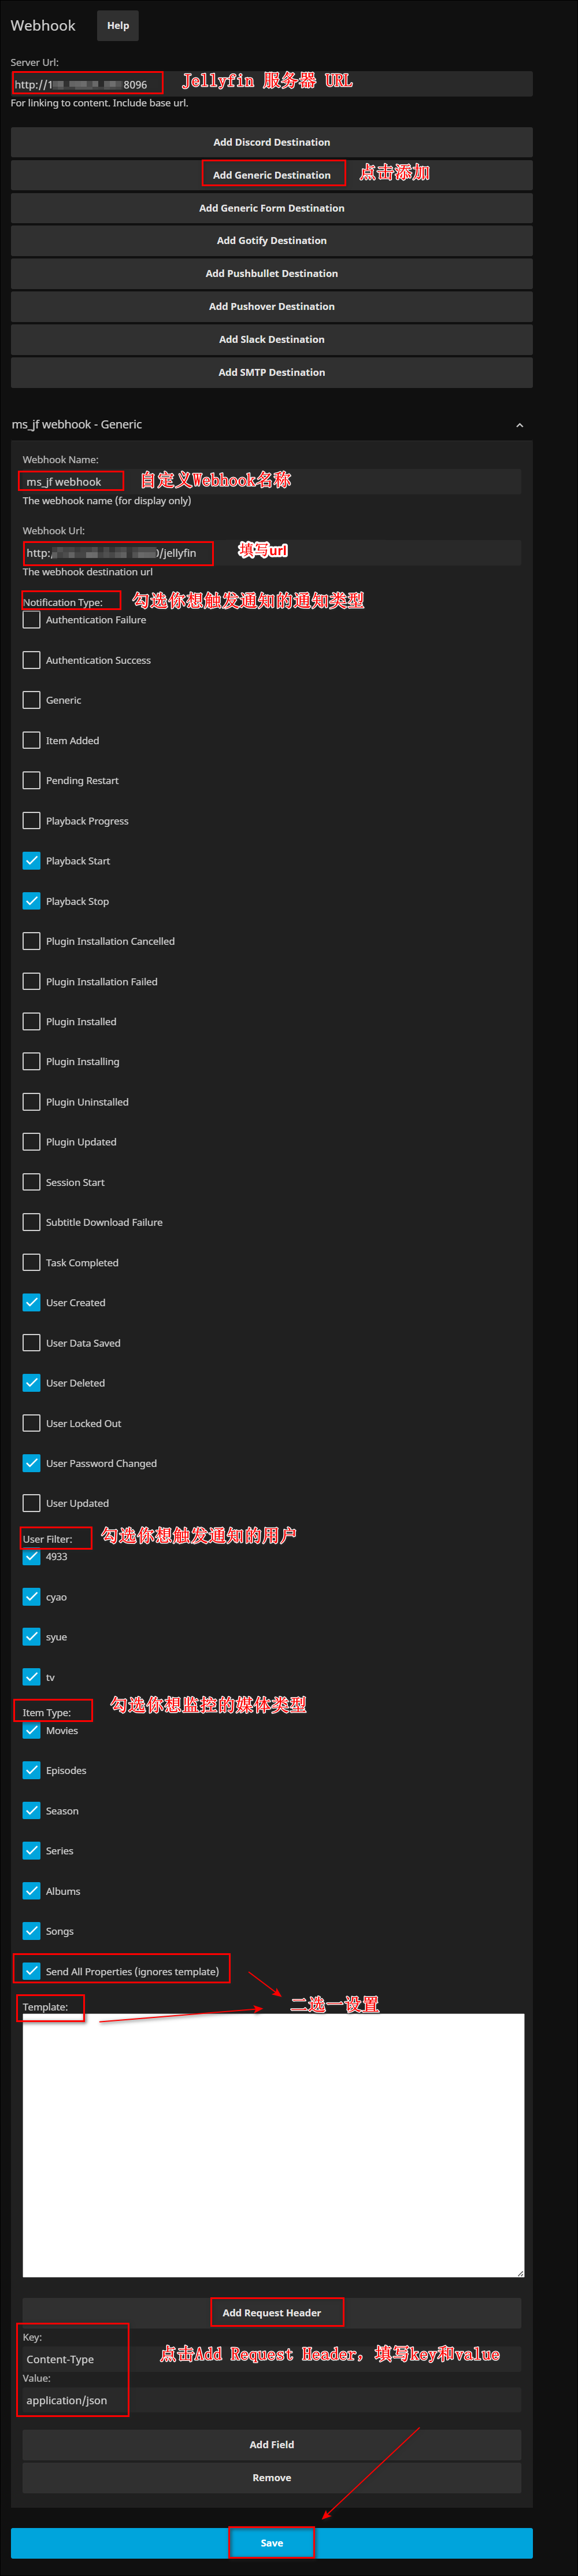Disable Playback Start notifications
578x2576 pixels.
pos(31,860)
